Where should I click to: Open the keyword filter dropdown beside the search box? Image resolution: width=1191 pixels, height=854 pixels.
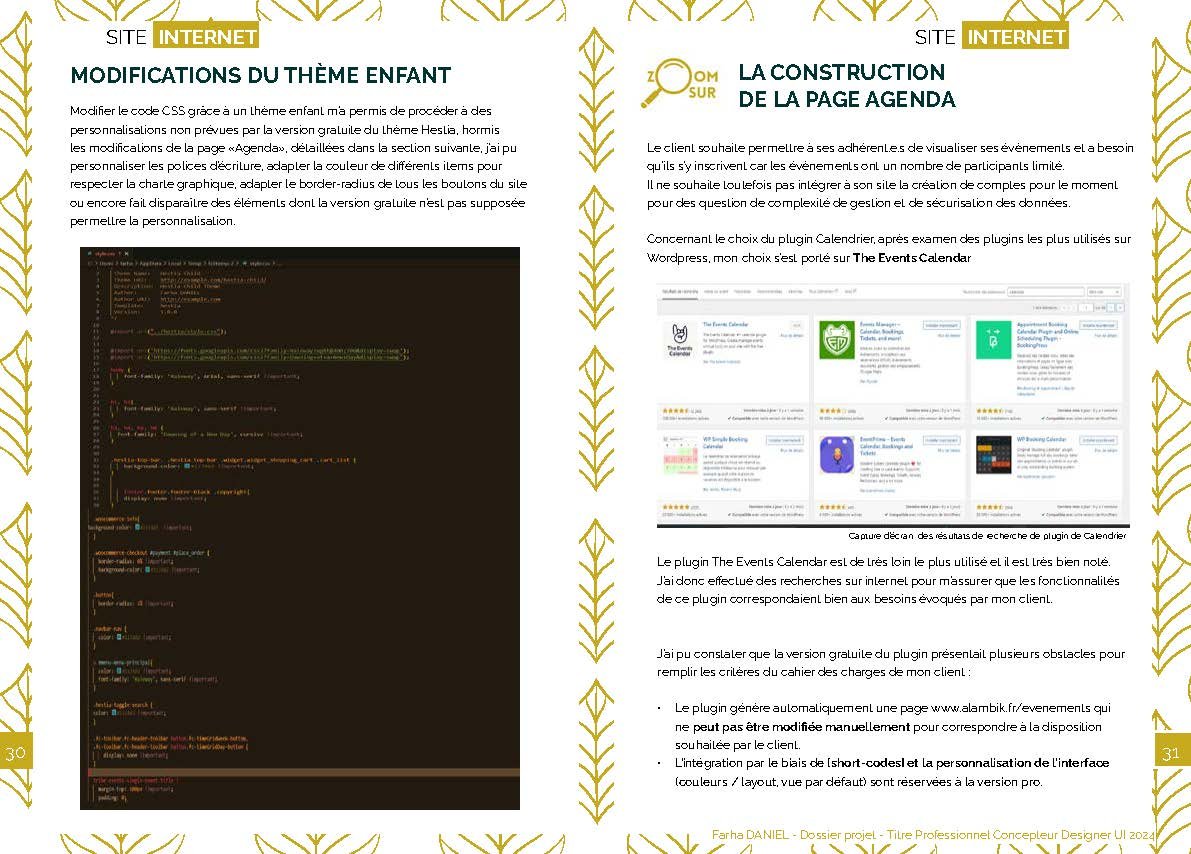point(1104,292)
